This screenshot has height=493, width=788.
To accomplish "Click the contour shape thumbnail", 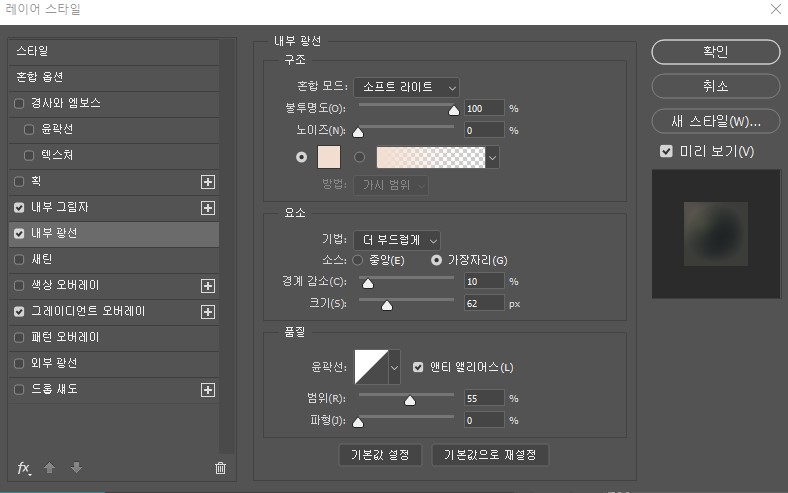I will tap(371, 367).
